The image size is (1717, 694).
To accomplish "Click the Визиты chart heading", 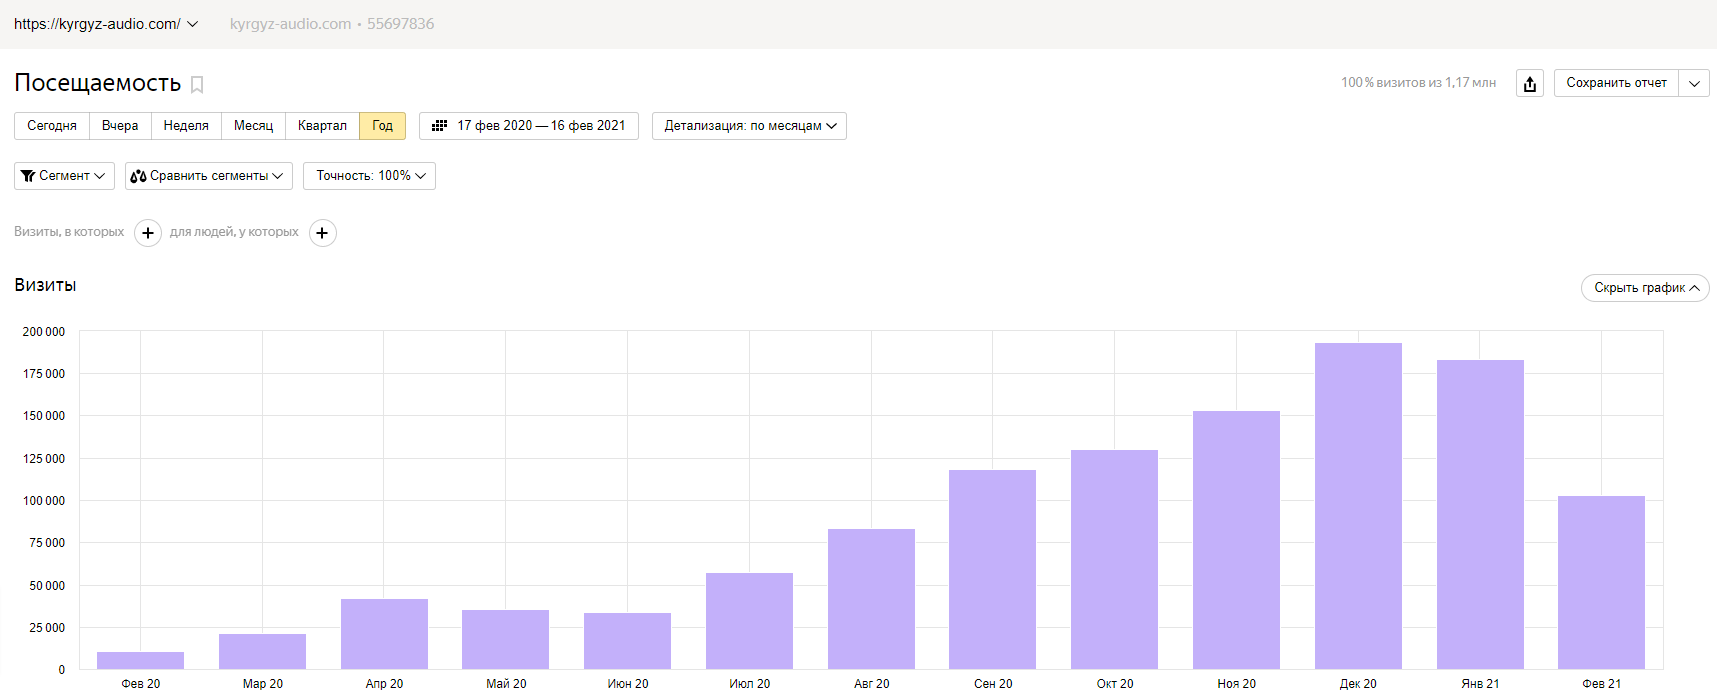I will [x=45, y=285].
